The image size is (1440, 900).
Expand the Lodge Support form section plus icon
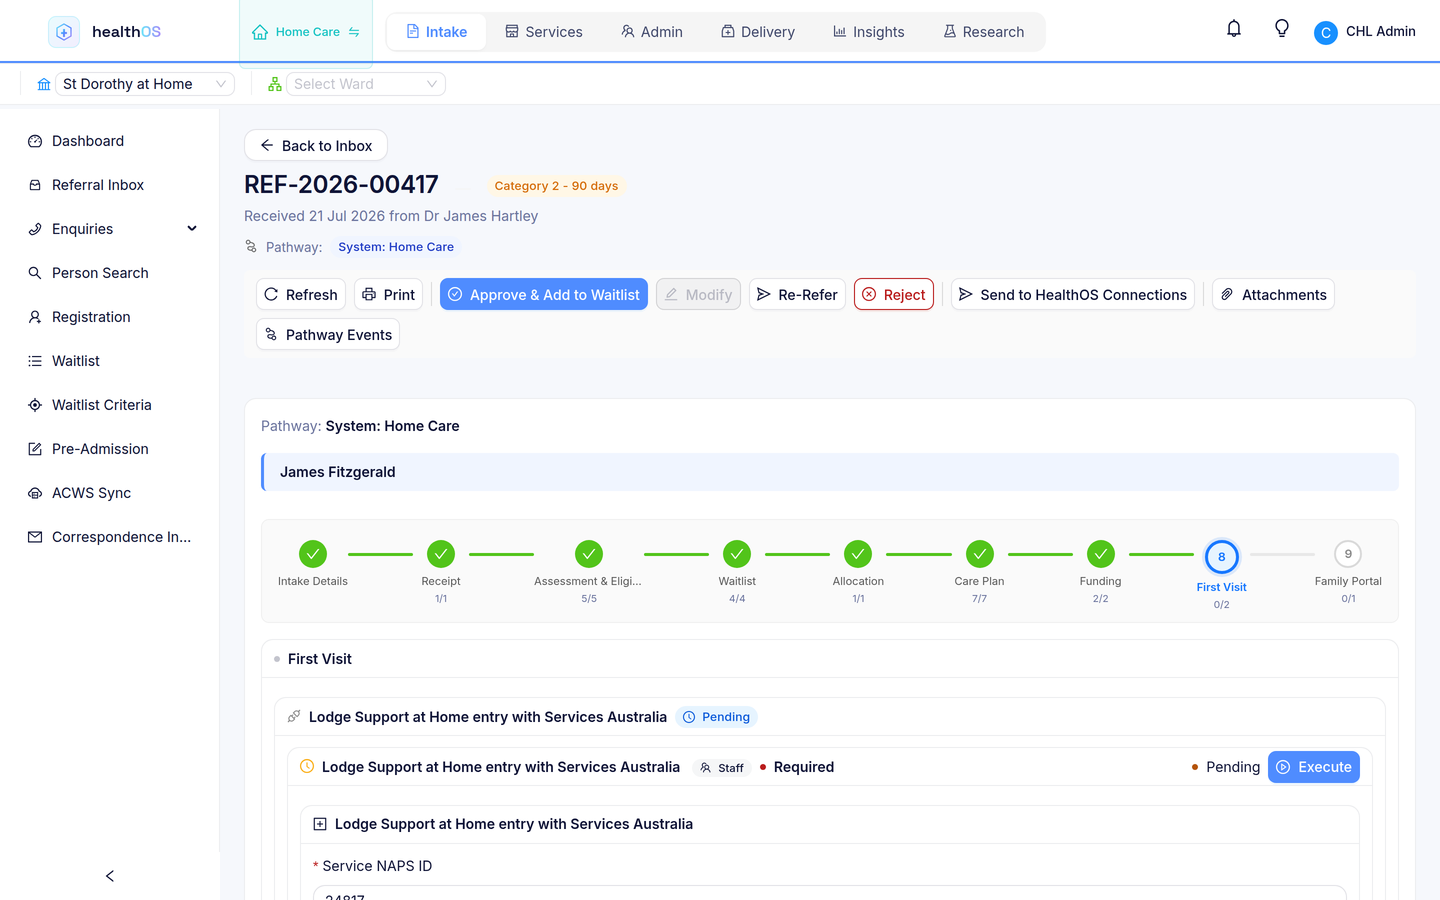[320, 824]
